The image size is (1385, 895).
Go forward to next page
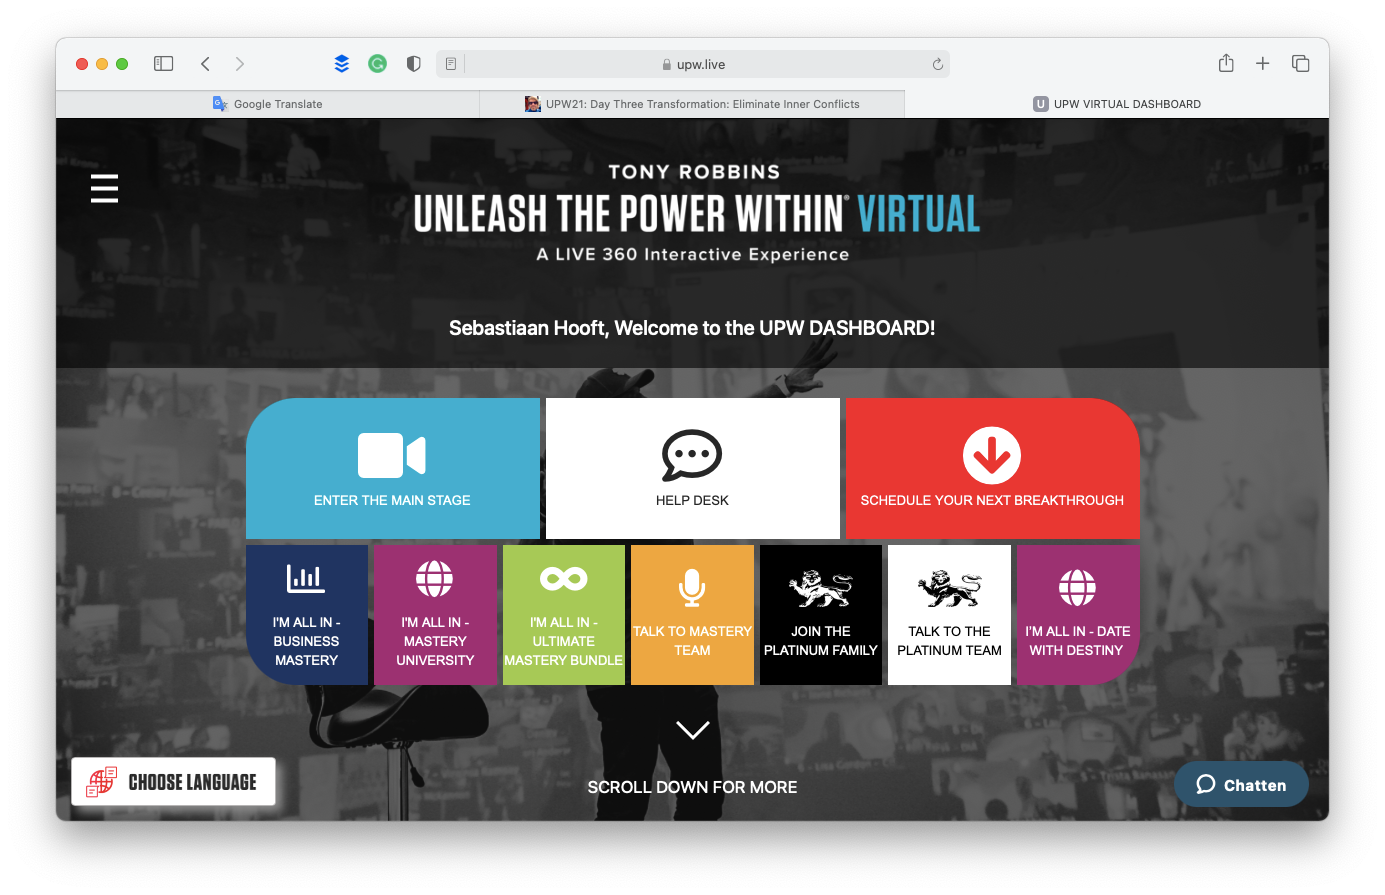coord(239,64)
